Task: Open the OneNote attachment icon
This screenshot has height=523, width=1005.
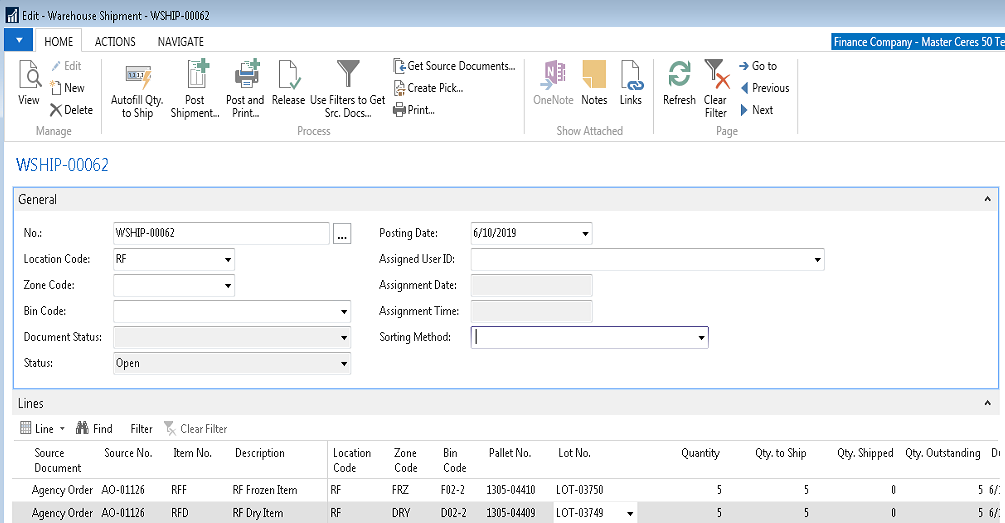Action: click(x=553, y=77)
